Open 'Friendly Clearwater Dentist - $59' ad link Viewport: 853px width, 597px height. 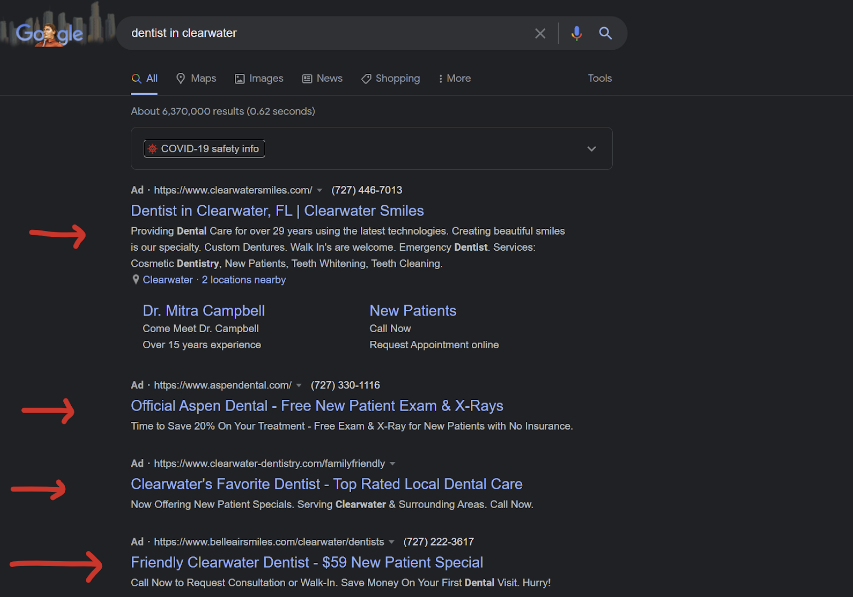[x=307, y=562]
